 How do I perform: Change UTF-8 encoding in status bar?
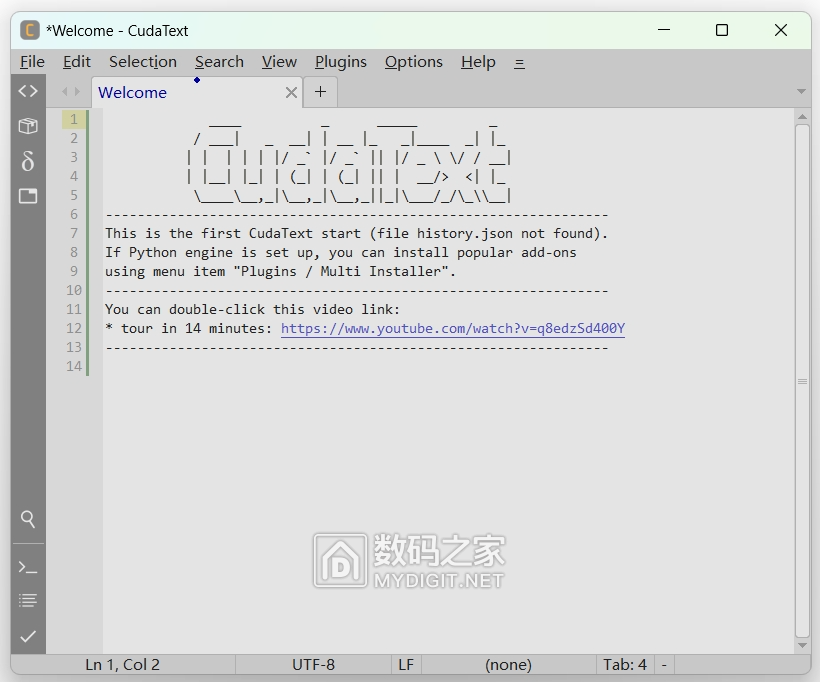(x=313, y=664)
